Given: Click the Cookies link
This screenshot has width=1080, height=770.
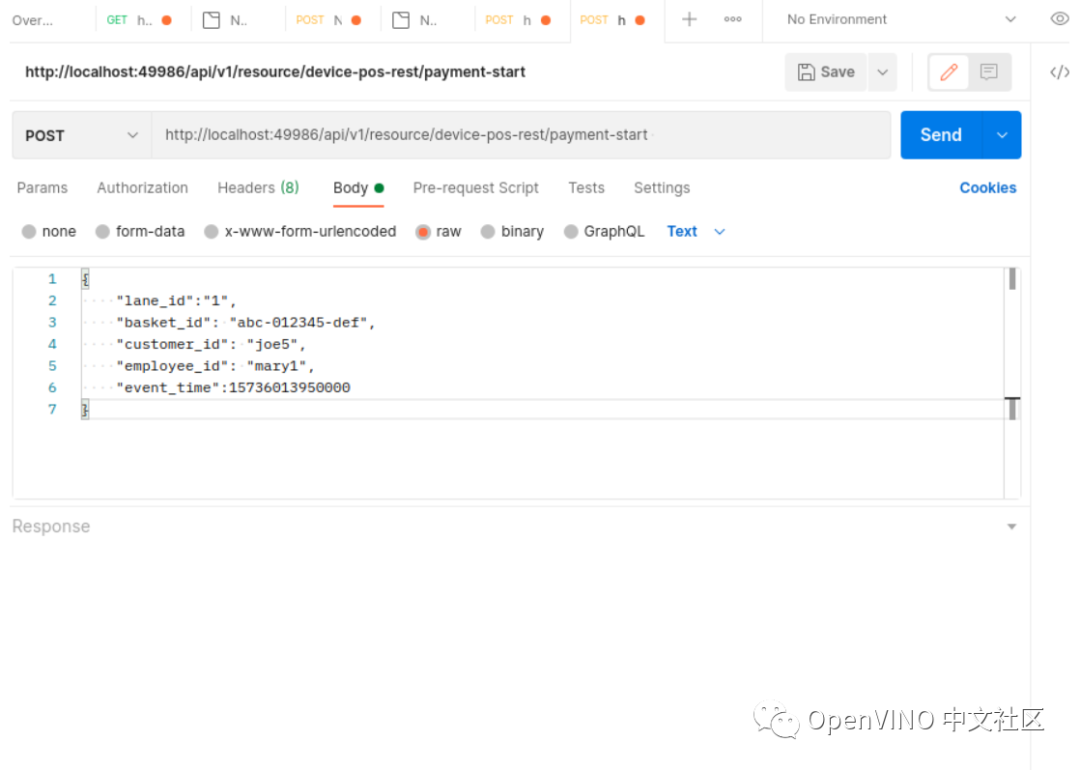Looking at the screenshot, I should coord(988,188).
